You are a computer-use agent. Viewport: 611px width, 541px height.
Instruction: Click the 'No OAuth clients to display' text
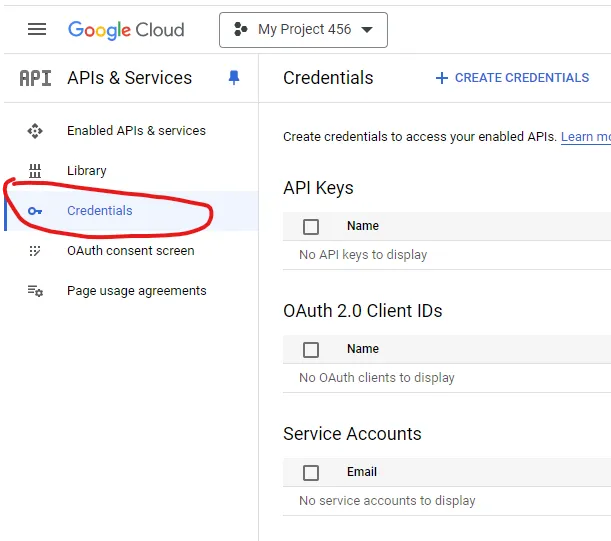(x=377, y=377)
